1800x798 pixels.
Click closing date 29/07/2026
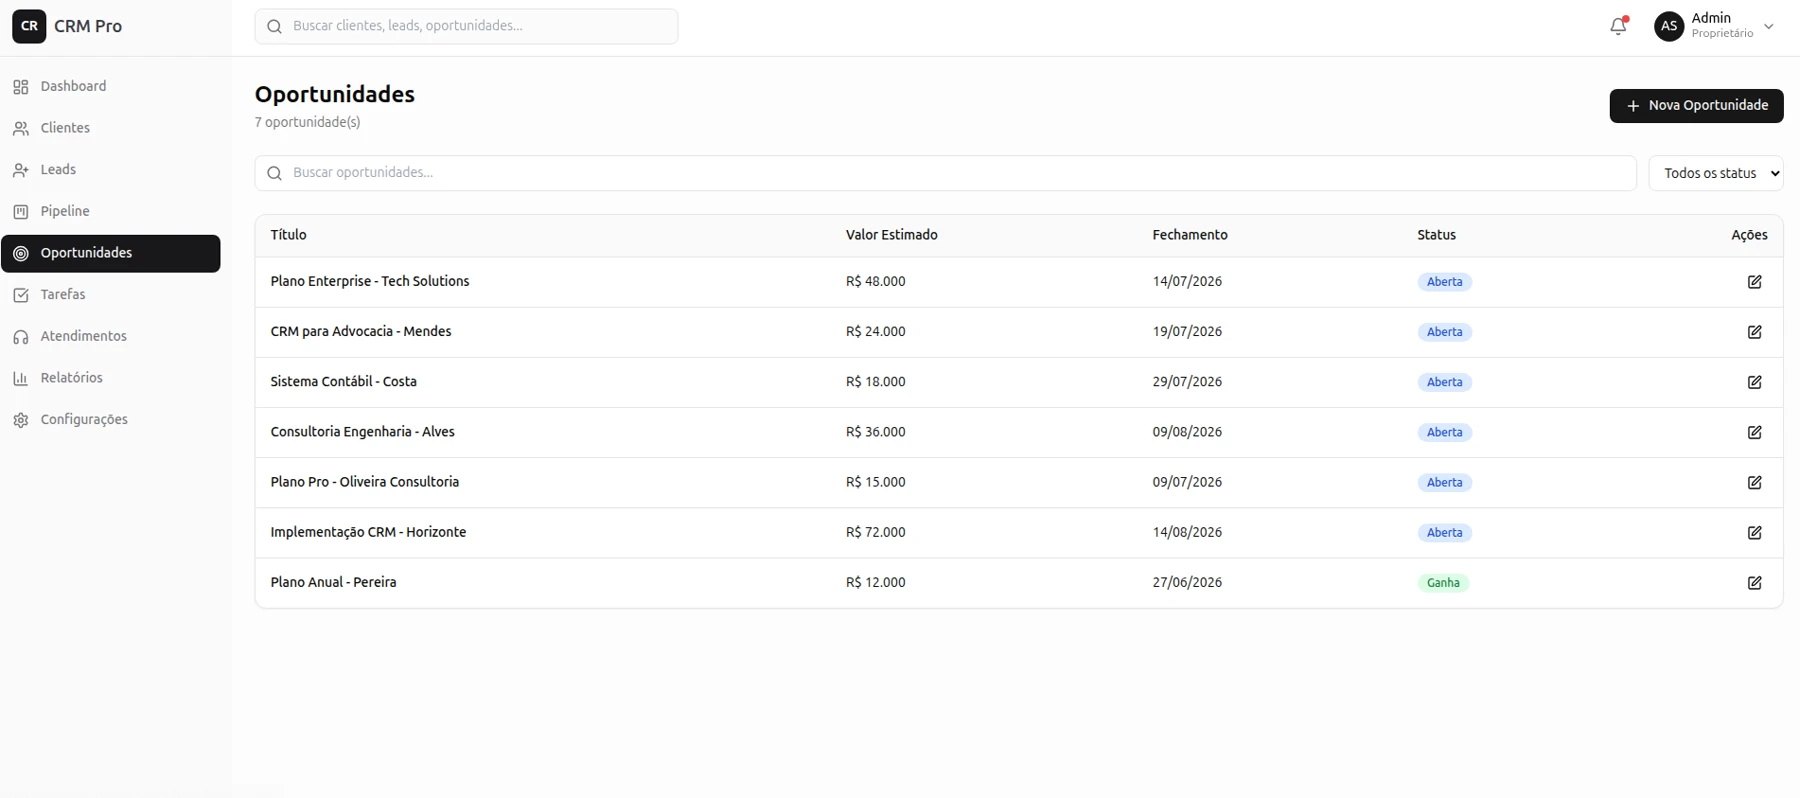tap(1187, 382)
